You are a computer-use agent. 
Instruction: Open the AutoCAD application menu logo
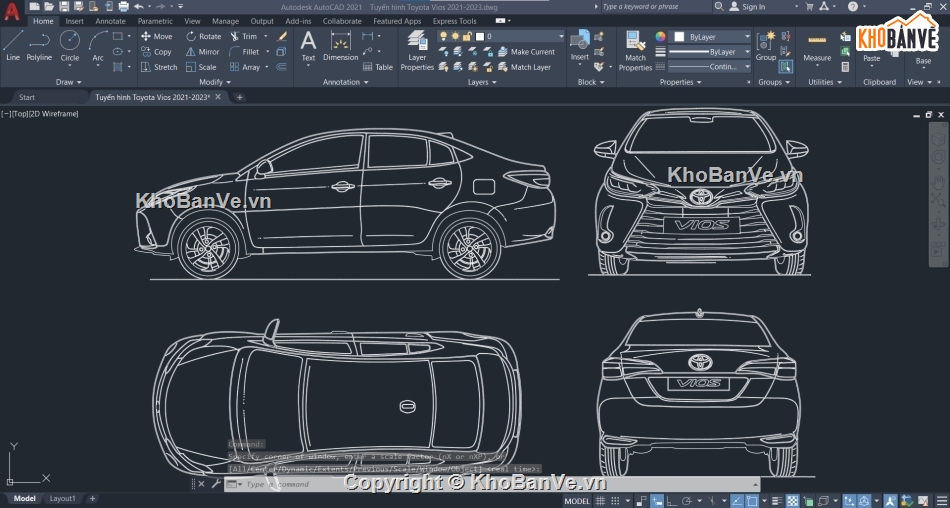point(12,11)
